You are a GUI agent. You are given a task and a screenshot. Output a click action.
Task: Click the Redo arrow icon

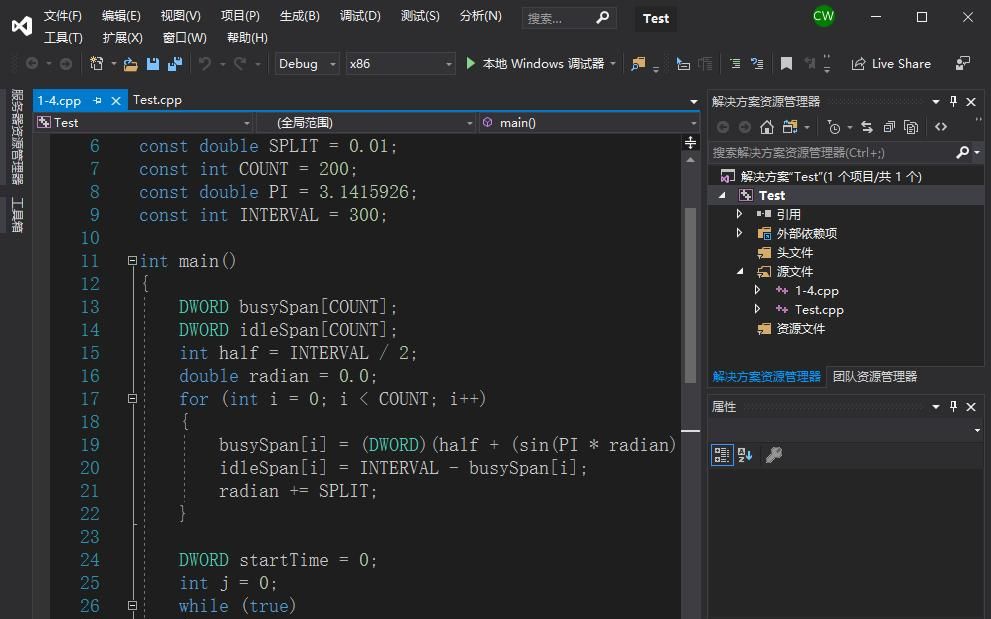click(240, 63)
